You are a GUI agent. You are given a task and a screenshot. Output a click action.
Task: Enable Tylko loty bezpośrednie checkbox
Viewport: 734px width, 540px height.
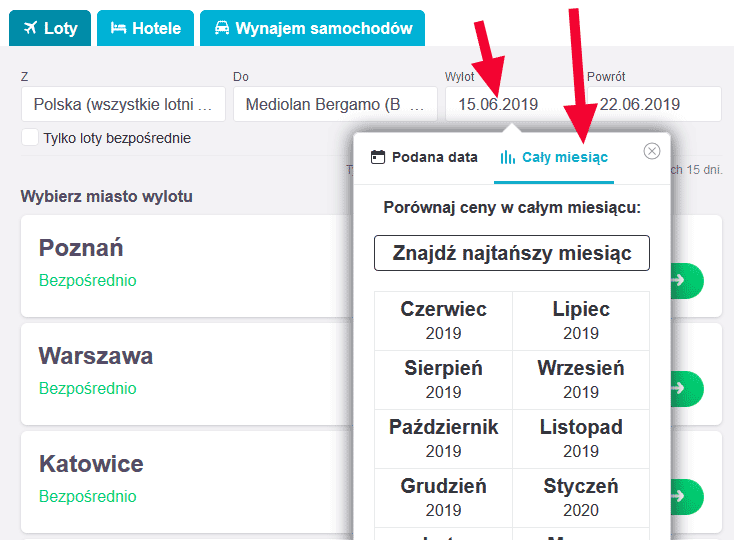pyautogui.click(x=30, y=138)
